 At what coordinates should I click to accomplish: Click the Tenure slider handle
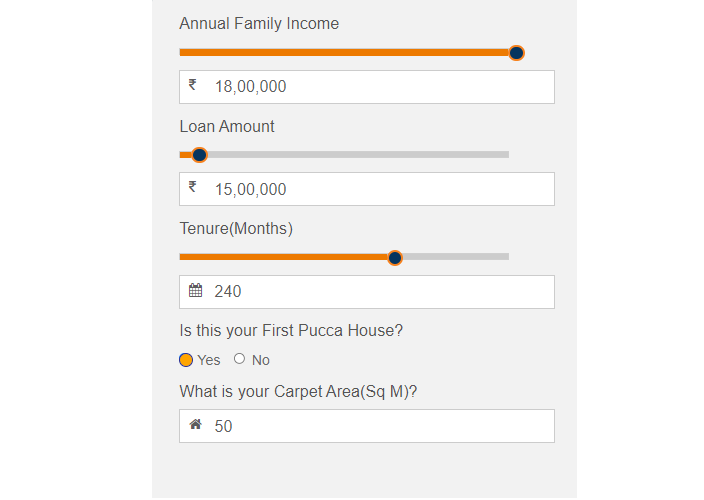(x=395, y=258)
